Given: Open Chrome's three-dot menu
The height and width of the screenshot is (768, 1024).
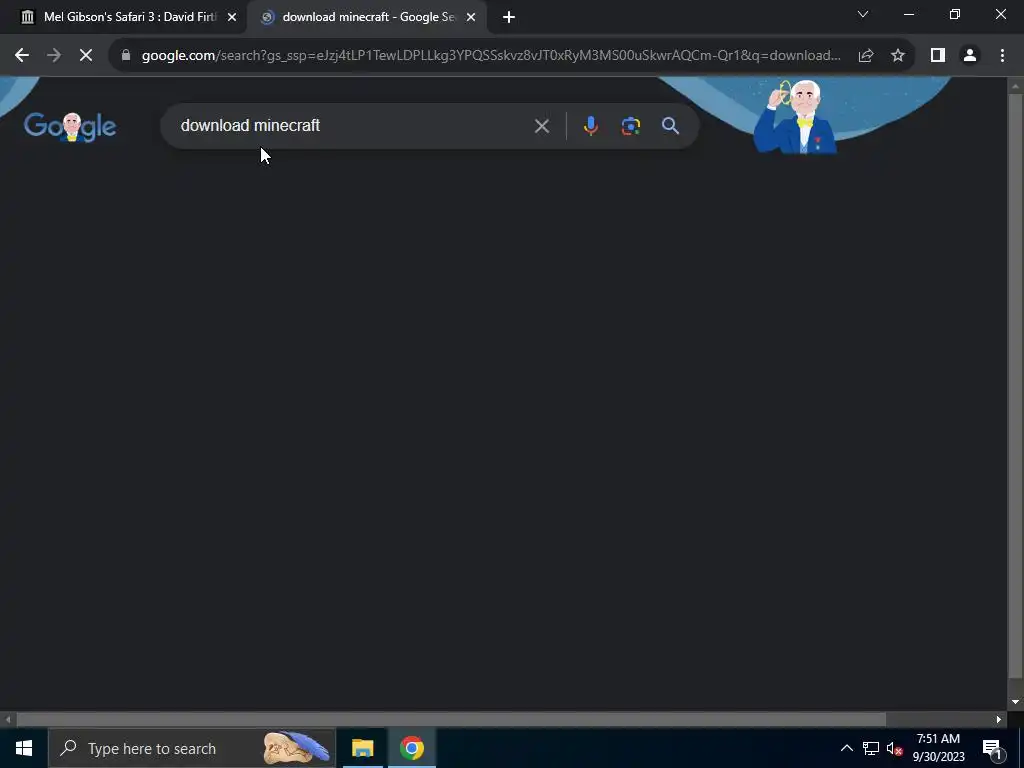Looking at the screenshot, I should tap(1002, 56).
